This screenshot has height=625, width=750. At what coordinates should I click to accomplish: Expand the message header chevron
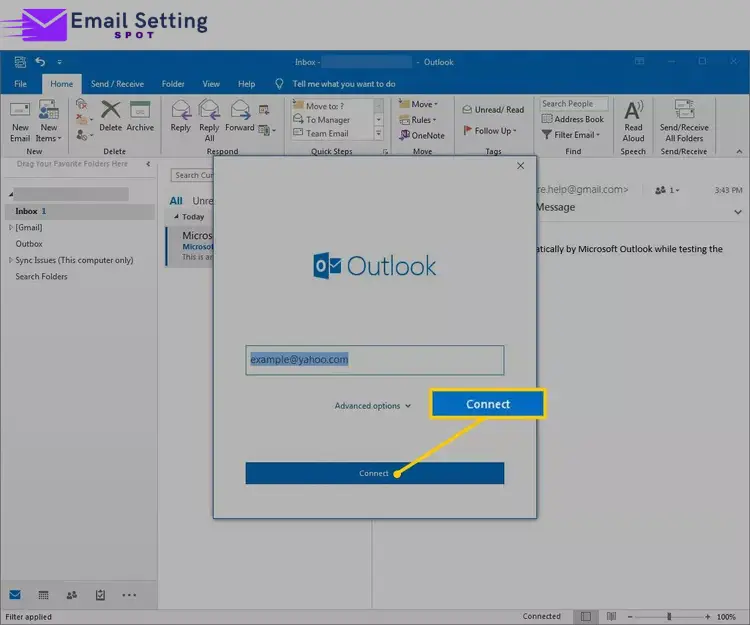click(x=738, y=211)
